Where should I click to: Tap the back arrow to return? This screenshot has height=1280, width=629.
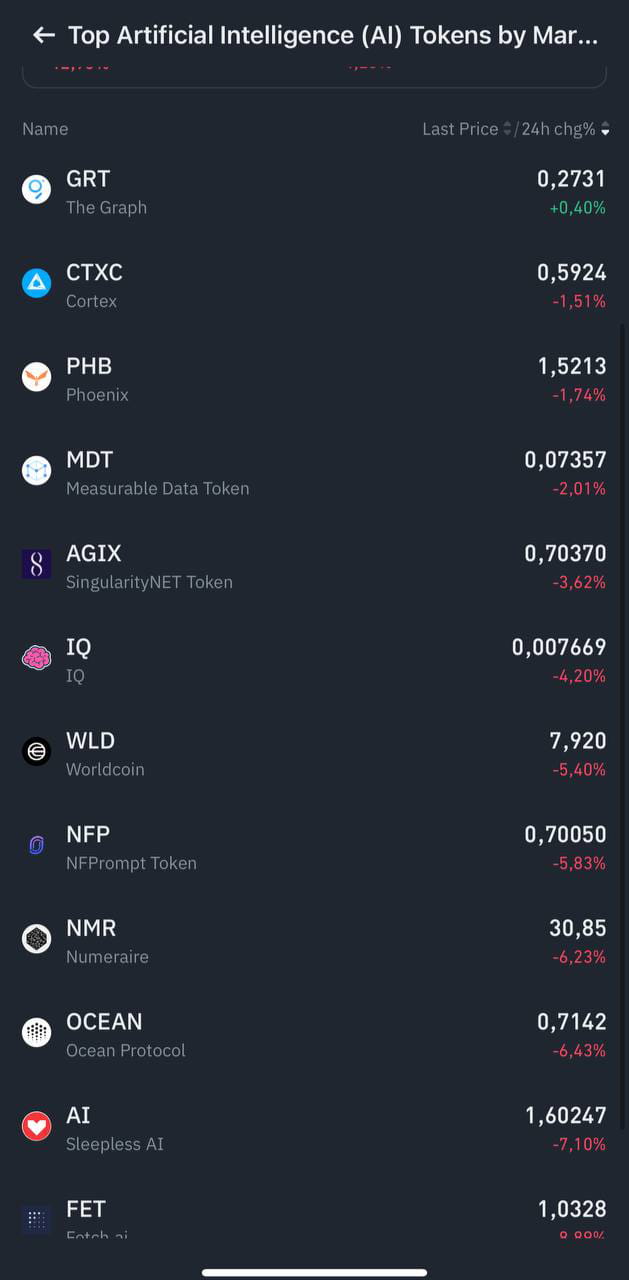click(x=43, y=35)
